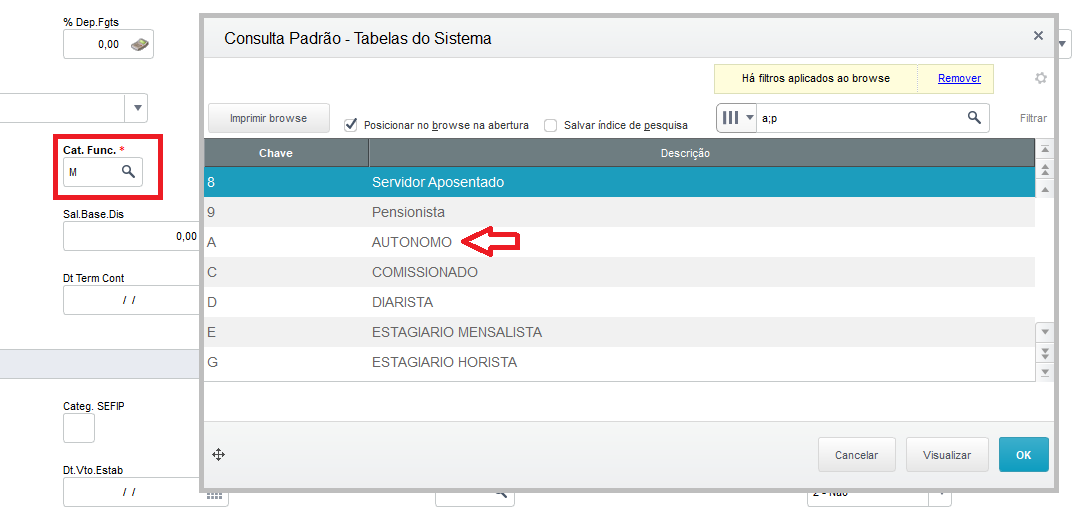Click the gear settings icon in dialog

tap(1040, 78)
